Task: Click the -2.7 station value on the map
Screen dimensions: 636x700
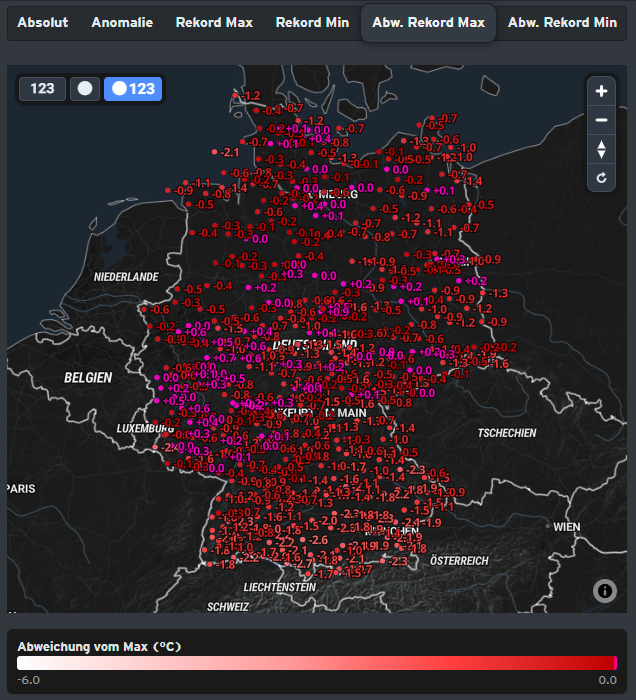Action: click(x=303, y=564)
